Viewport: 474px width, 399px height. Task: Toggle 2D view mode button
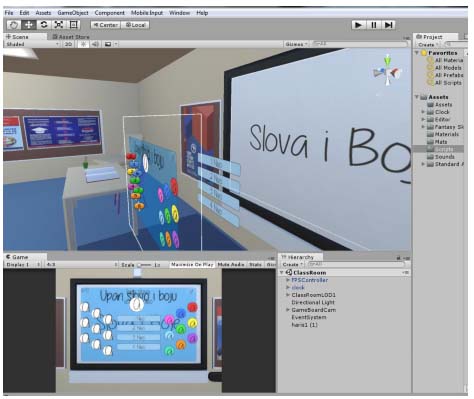pyautogui.click(x=68, y=44)
